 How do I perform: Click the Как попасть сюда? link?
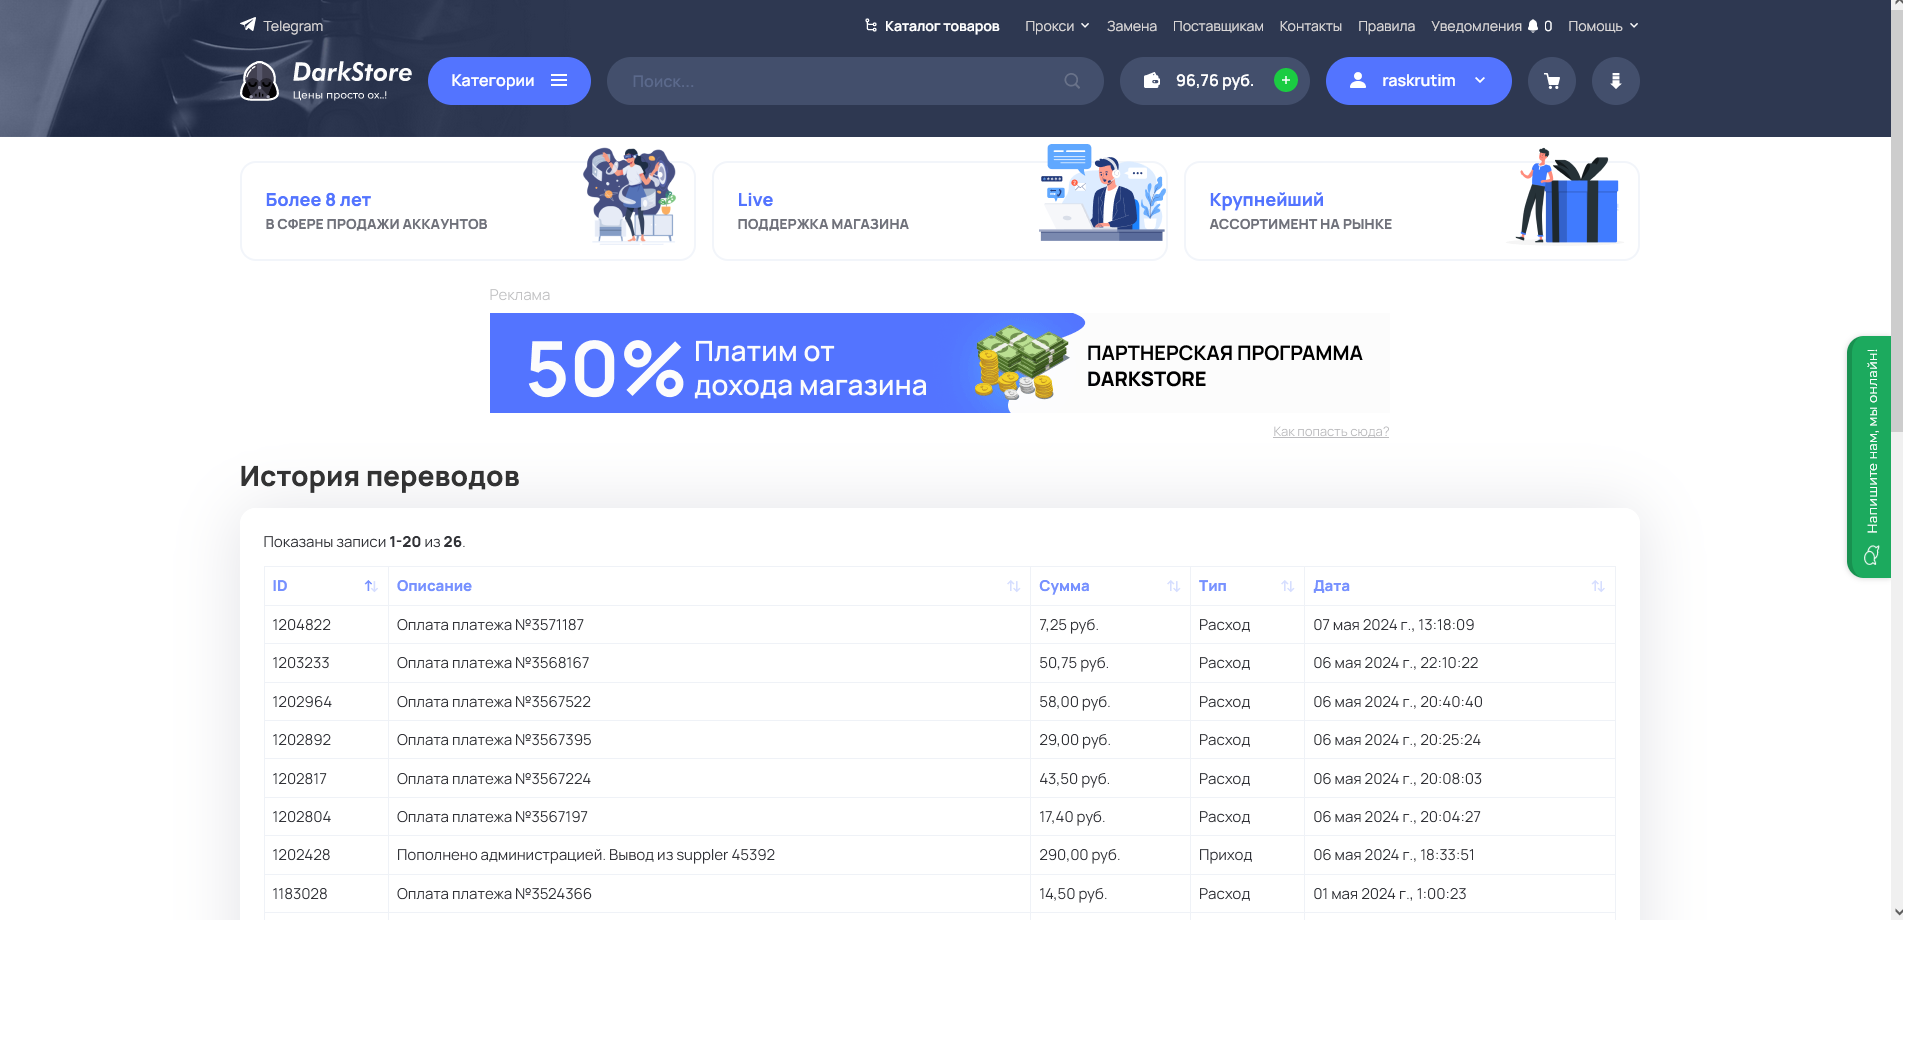click(1331, 431)
